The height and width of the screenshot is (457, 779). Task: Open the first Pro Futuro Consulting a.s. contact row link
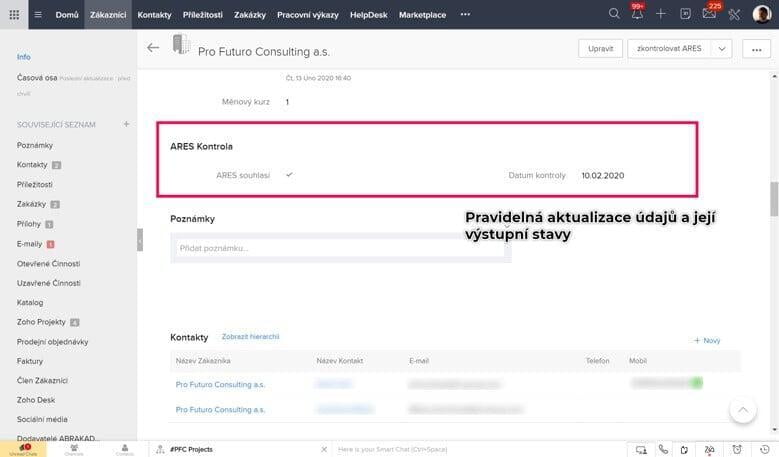(220, 384)
